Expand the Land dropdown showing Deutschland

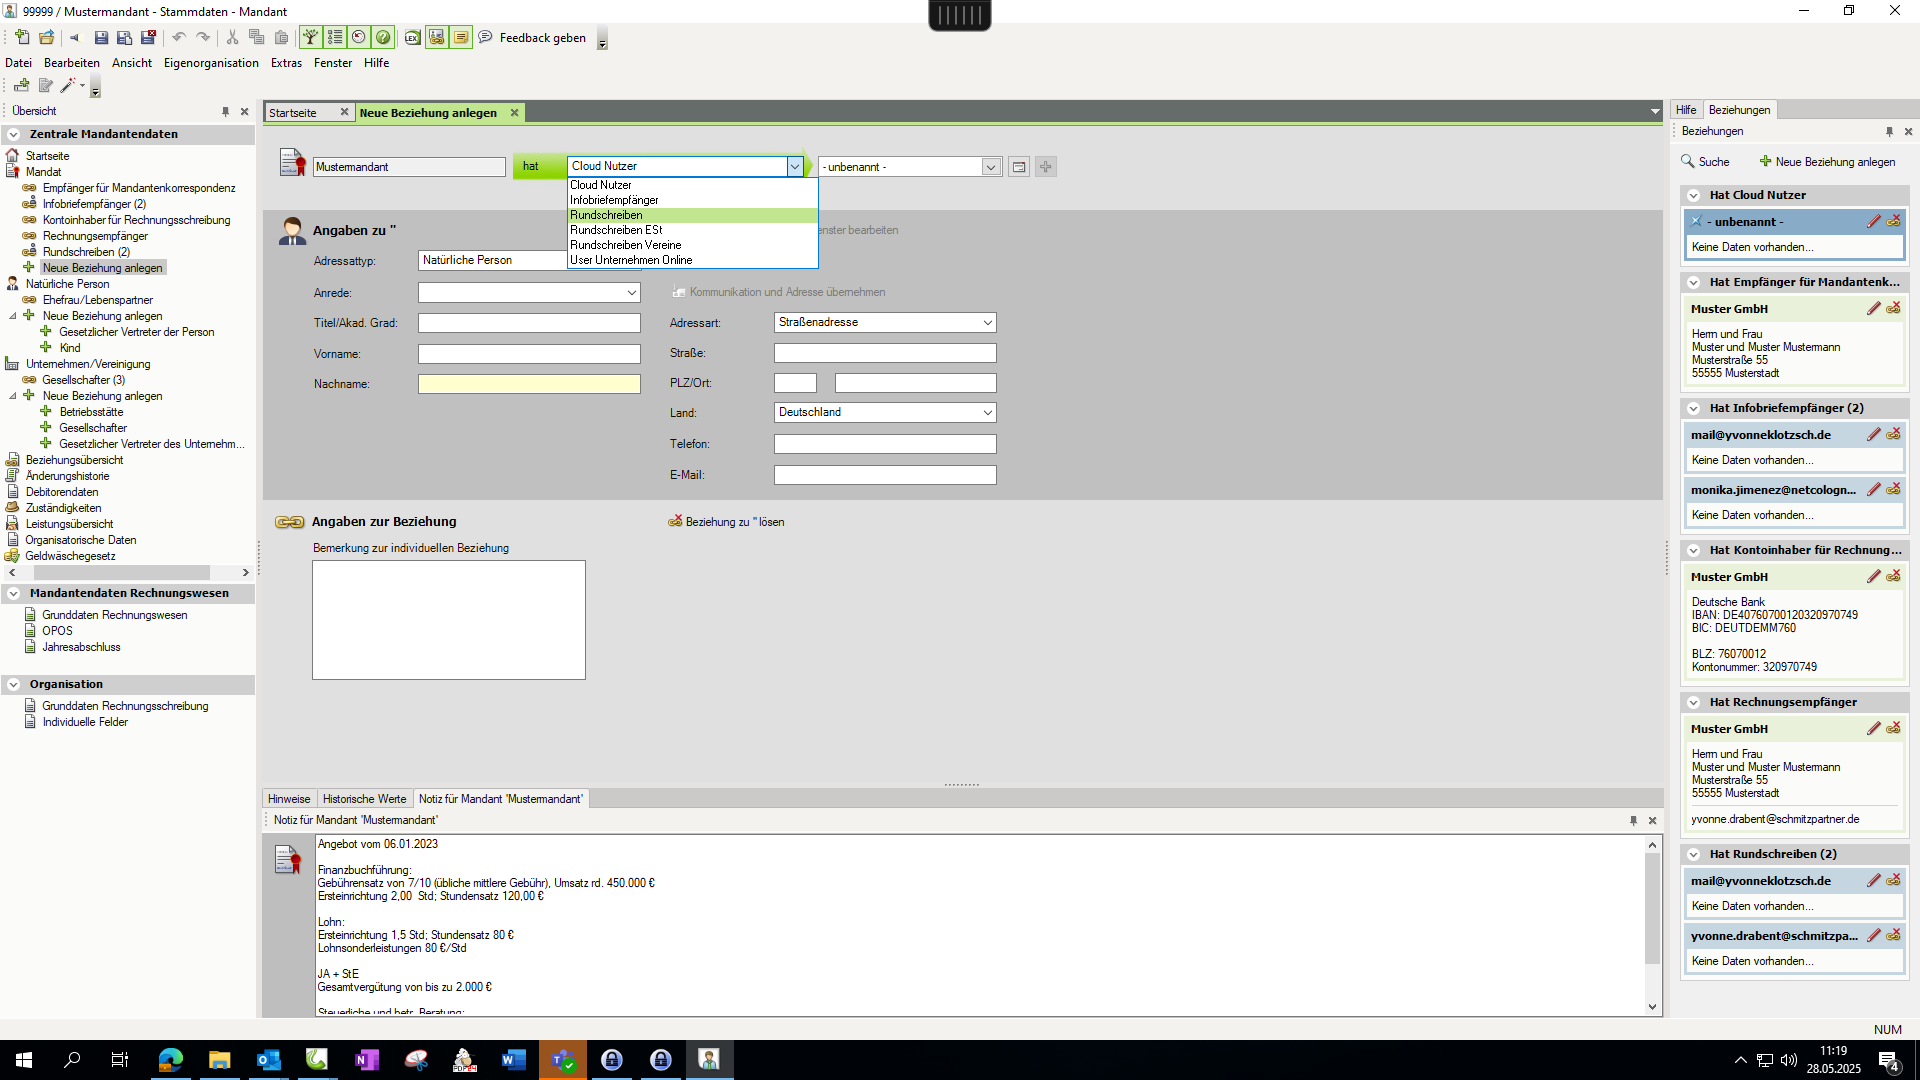[x=987, y=413]
